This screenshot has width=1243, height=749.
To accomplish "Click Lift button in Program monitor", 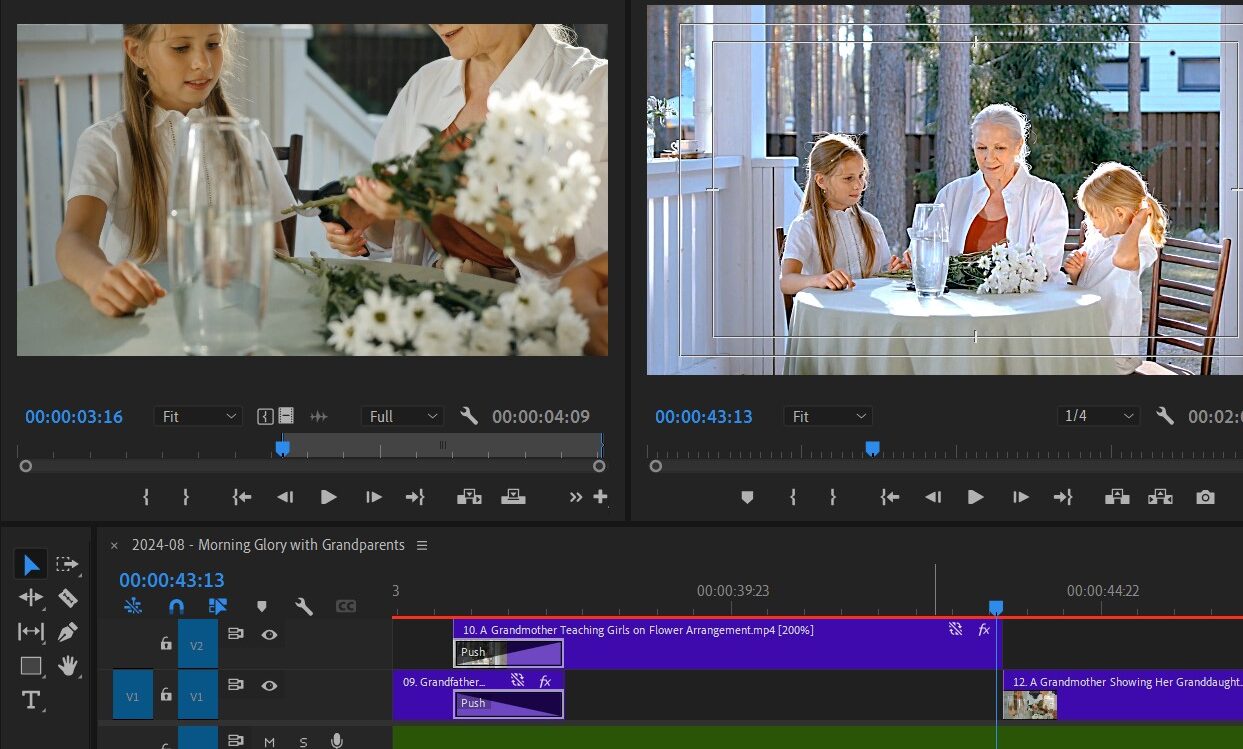I will click(1117, 496).
